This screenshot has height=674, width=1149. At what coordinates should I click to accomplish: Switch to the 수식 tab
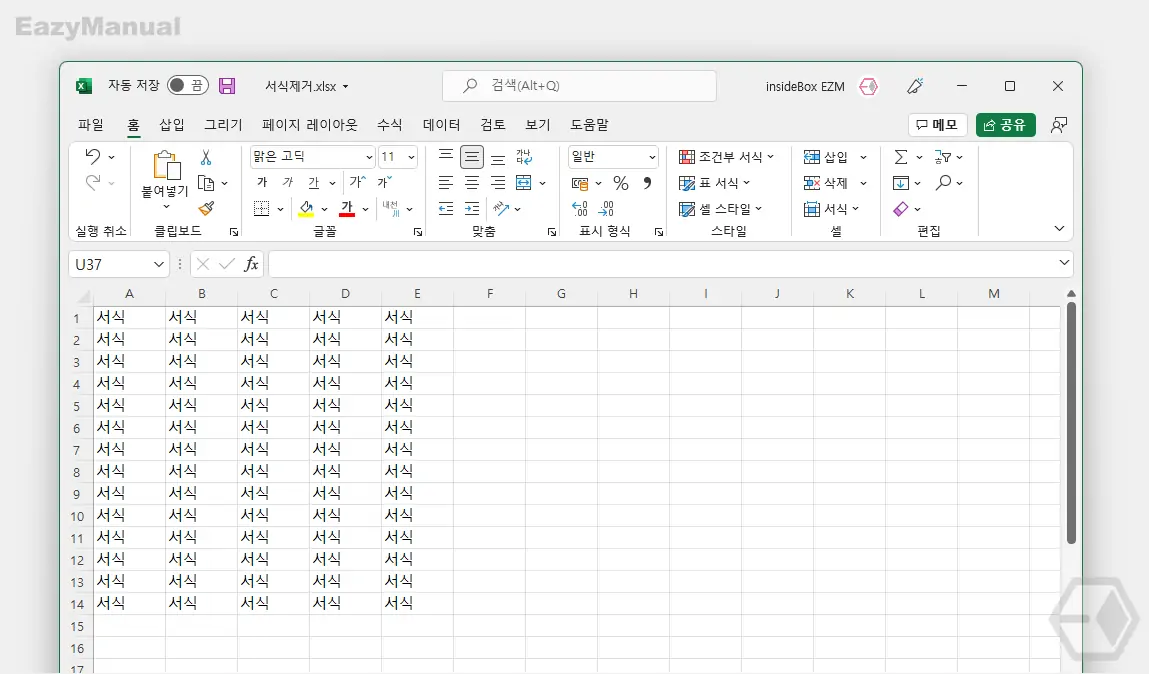coord(390,125)
